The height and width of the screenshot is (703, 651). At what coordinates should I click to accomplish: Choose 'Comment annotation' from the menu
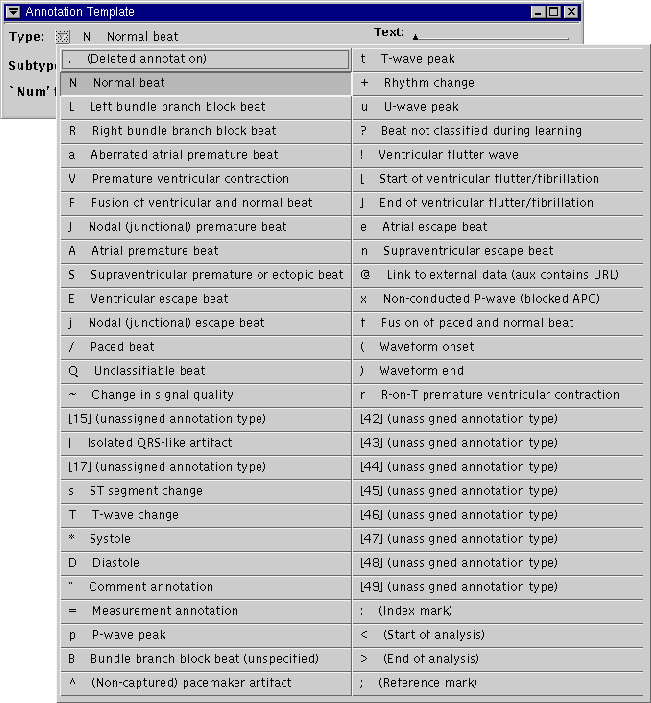[205, 587]
